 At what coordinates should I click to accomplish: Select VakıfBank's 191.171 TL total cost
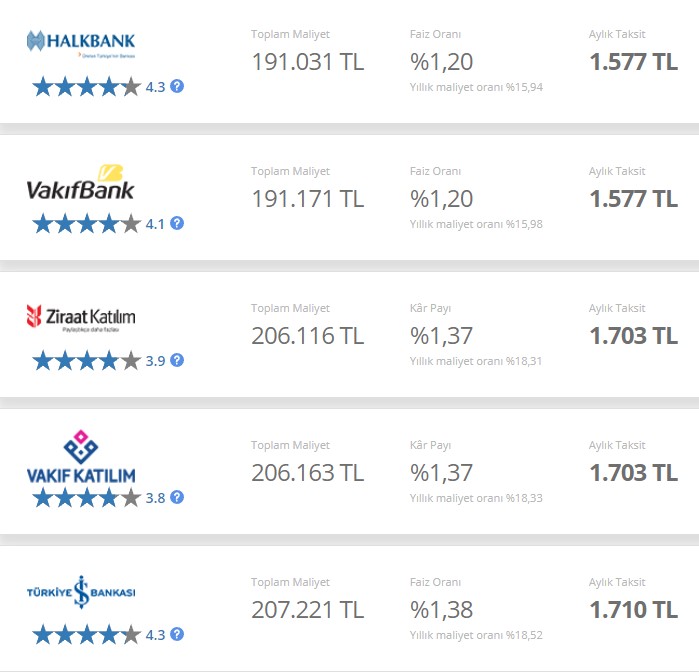pos(307,199)
